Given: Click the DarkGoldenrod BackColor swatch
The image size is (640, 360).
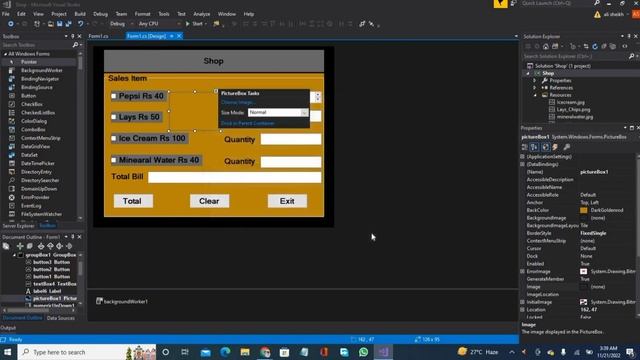Looking at the screenshot, I should point(583,210).
